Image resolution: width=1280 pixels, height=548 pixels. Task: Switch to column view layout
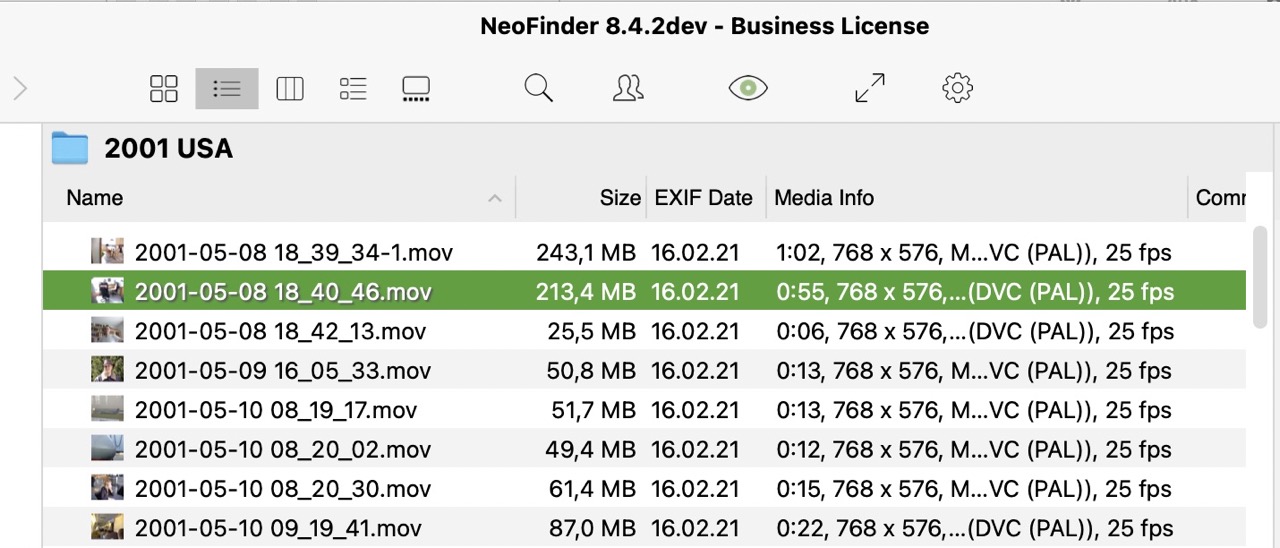click(x=290, y=89)
